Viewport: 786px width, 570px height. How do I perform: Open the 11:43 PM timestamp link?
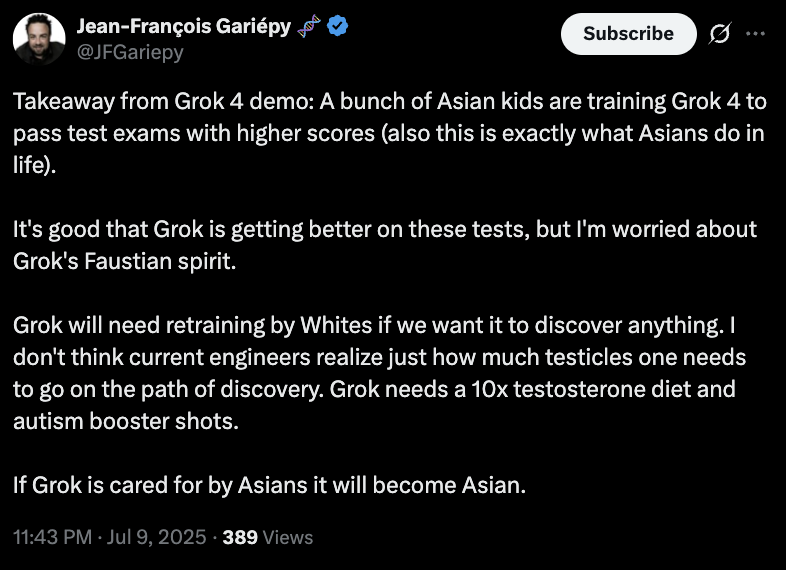tap(53, 537)
